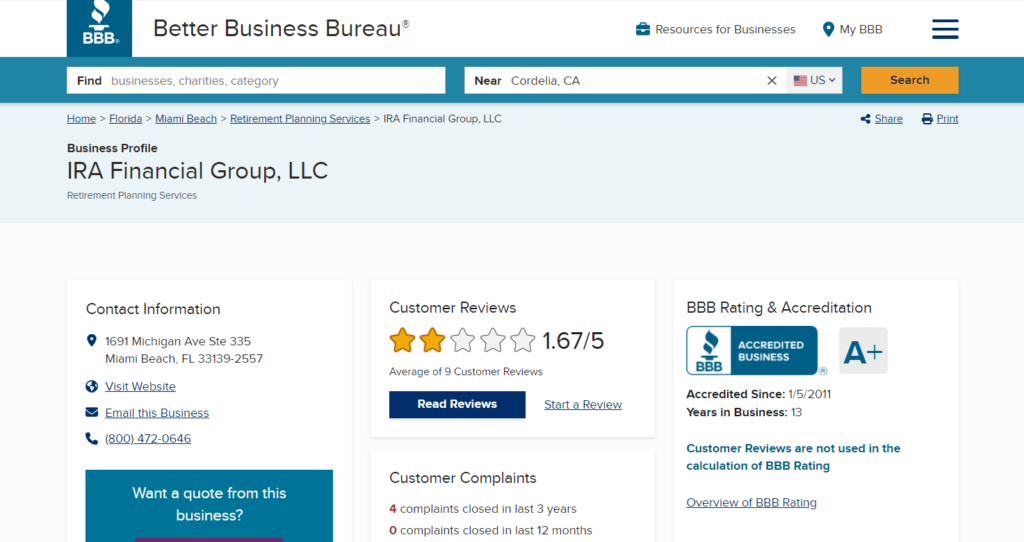Image resolution: width=1024 pixels, height=542 pixels.
Task: Click the location pin icon next to My BBB
Action: 828,29
